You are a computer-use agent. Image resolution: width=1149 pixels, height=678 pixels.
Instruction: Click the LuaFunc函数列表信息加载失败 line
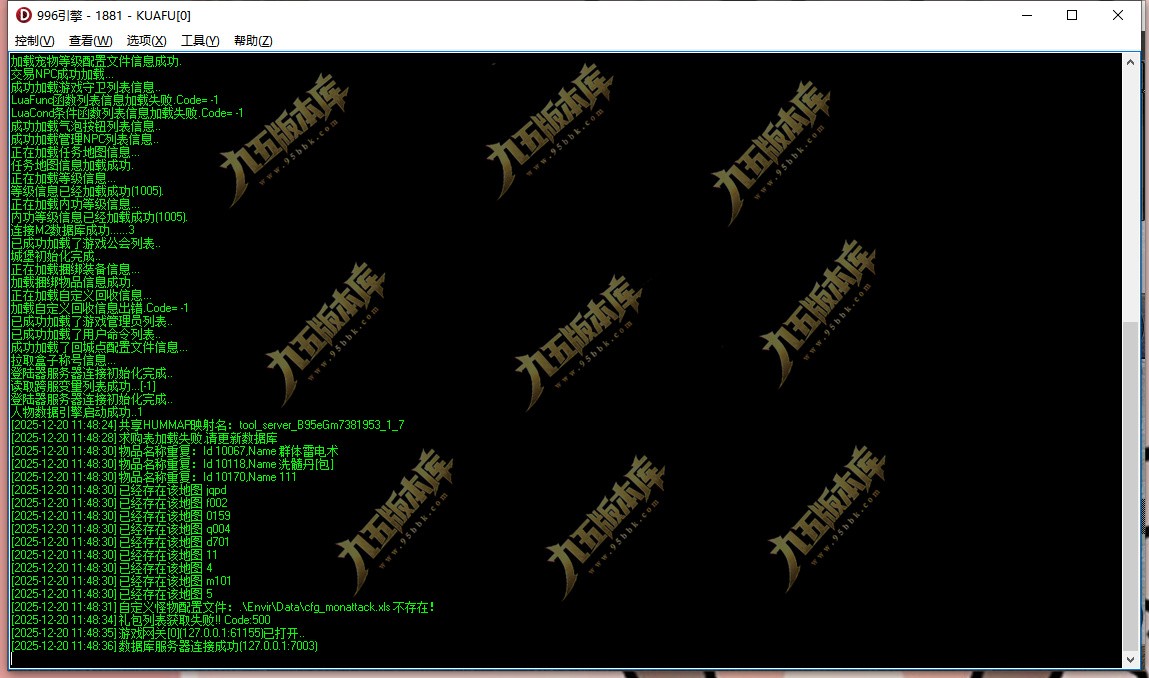click(114, 100)
